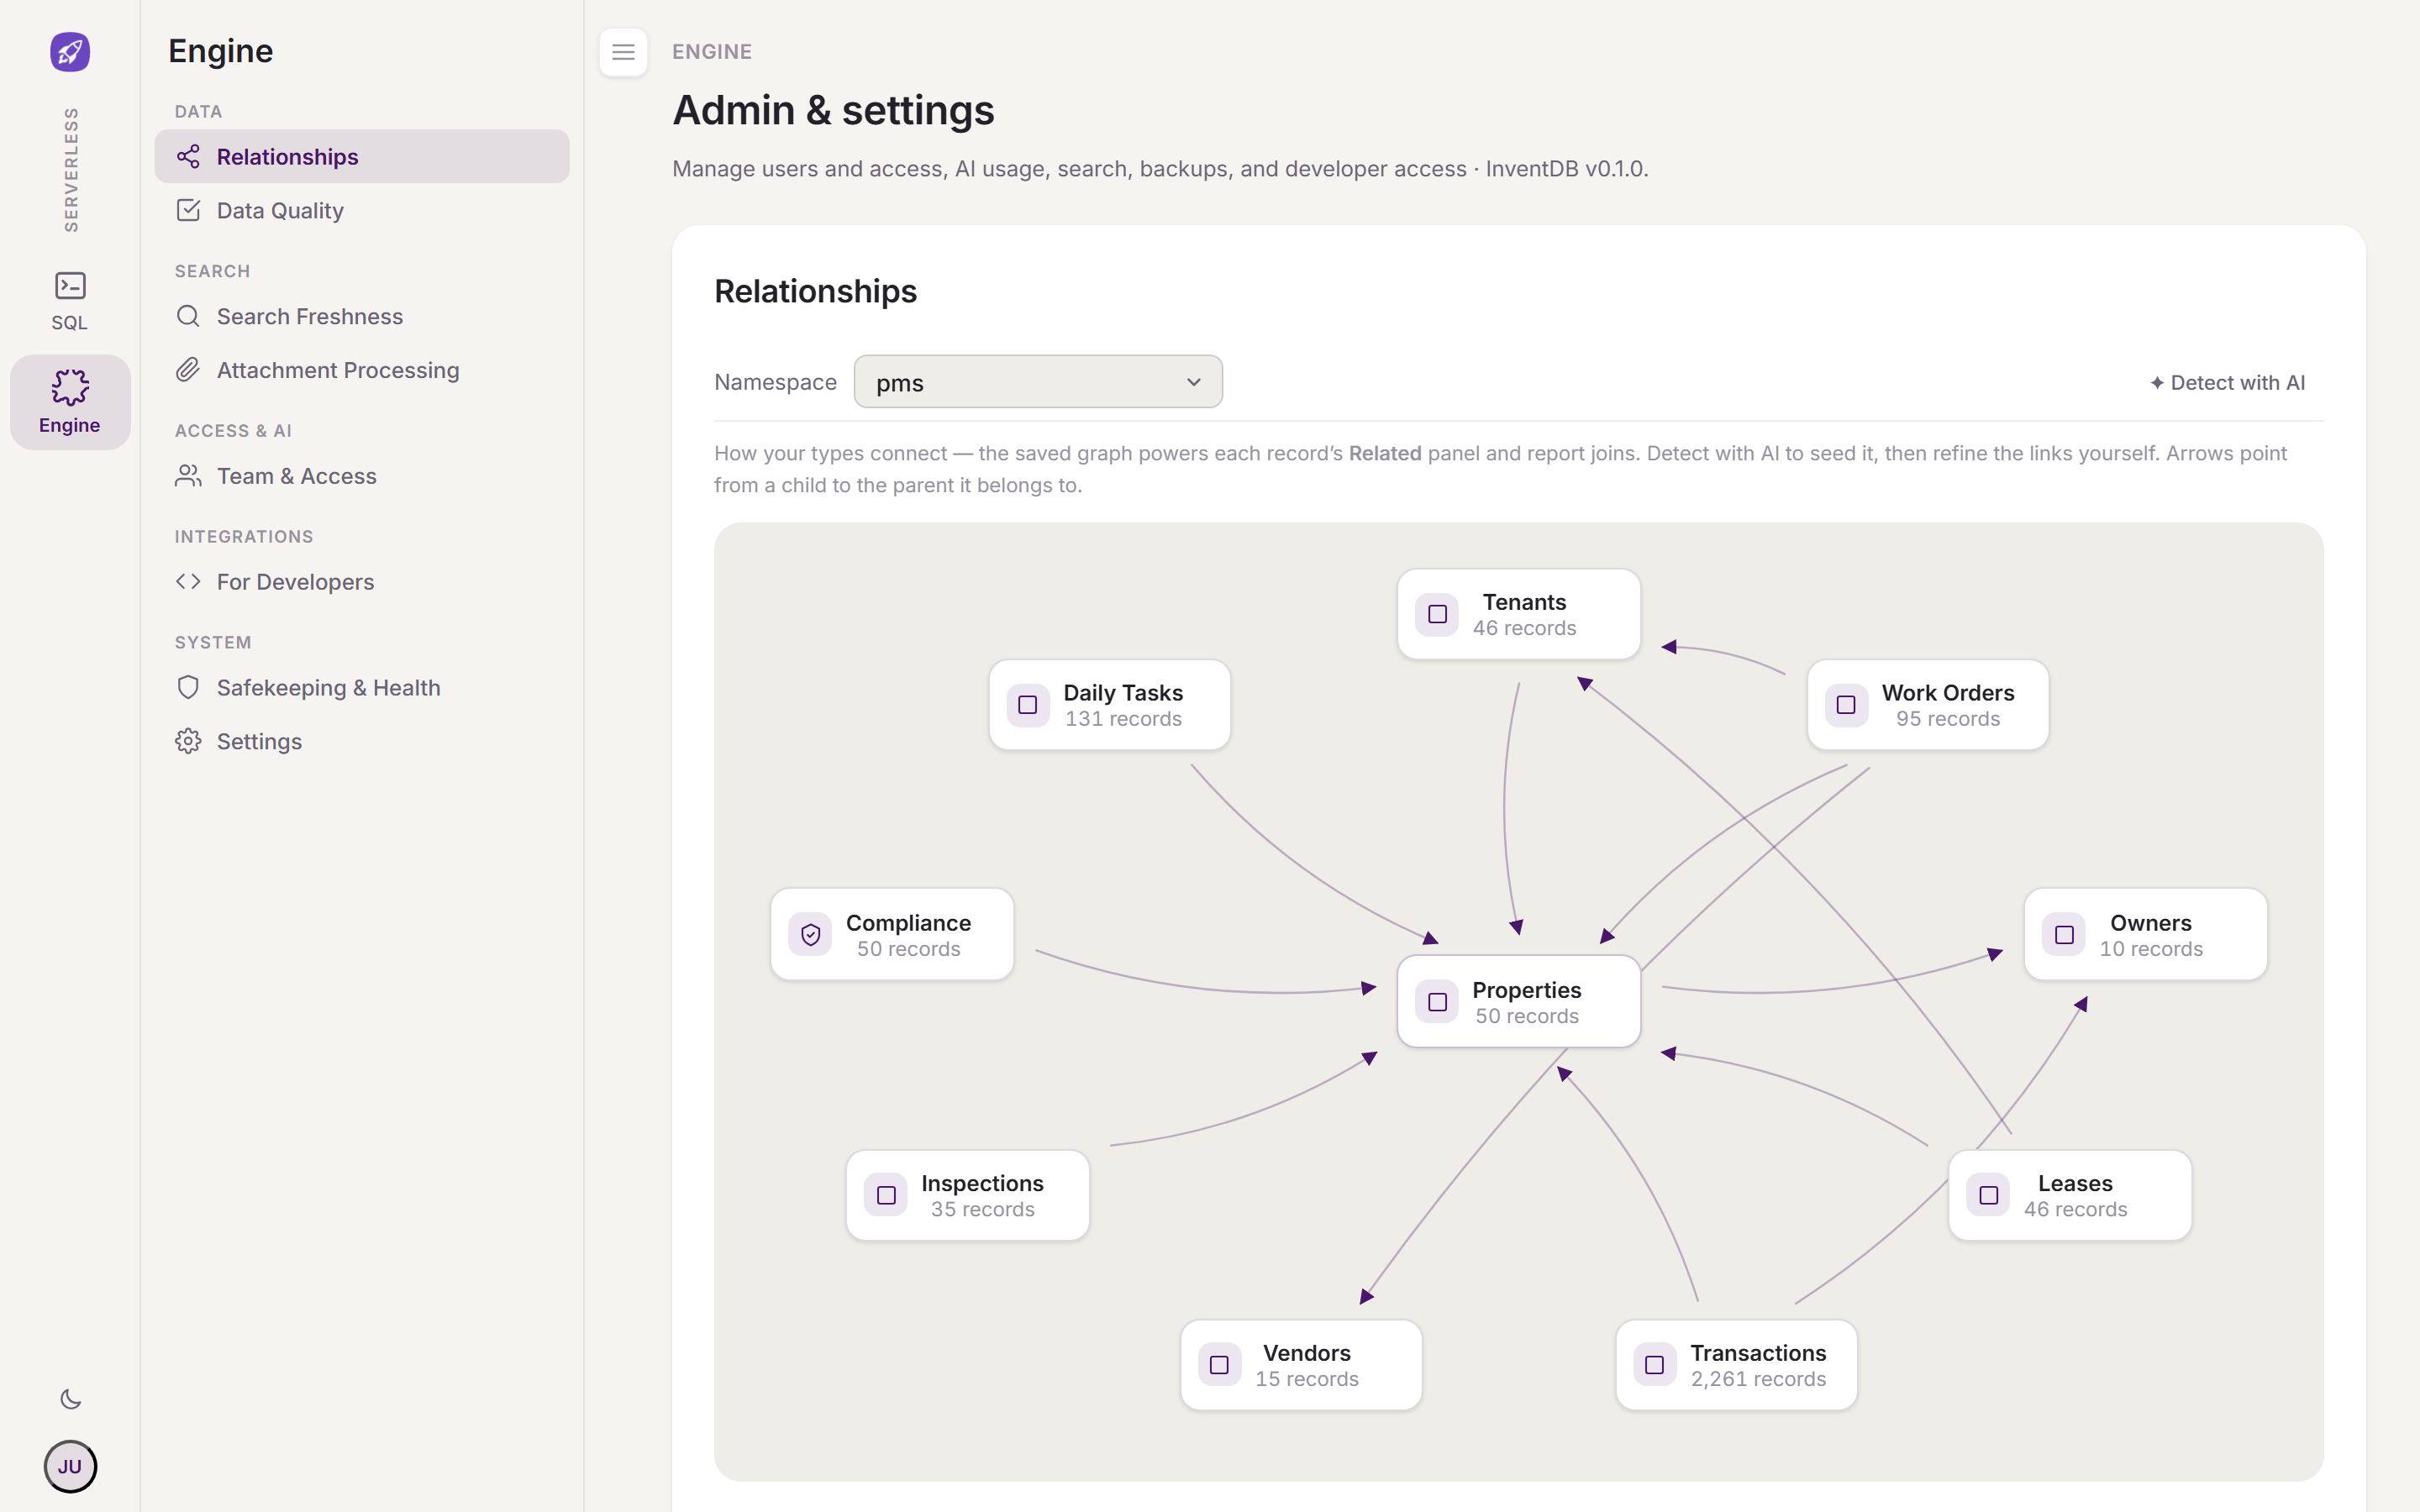Screen dimensions: 2420x1512
Task: Click the Vendors node icon
Action: [1219, 1365]
